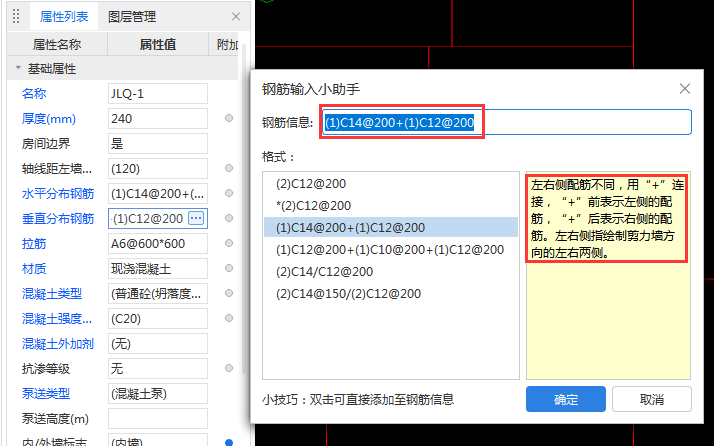Toggle the 附加 circle for 水平分布钢筋

229,193
